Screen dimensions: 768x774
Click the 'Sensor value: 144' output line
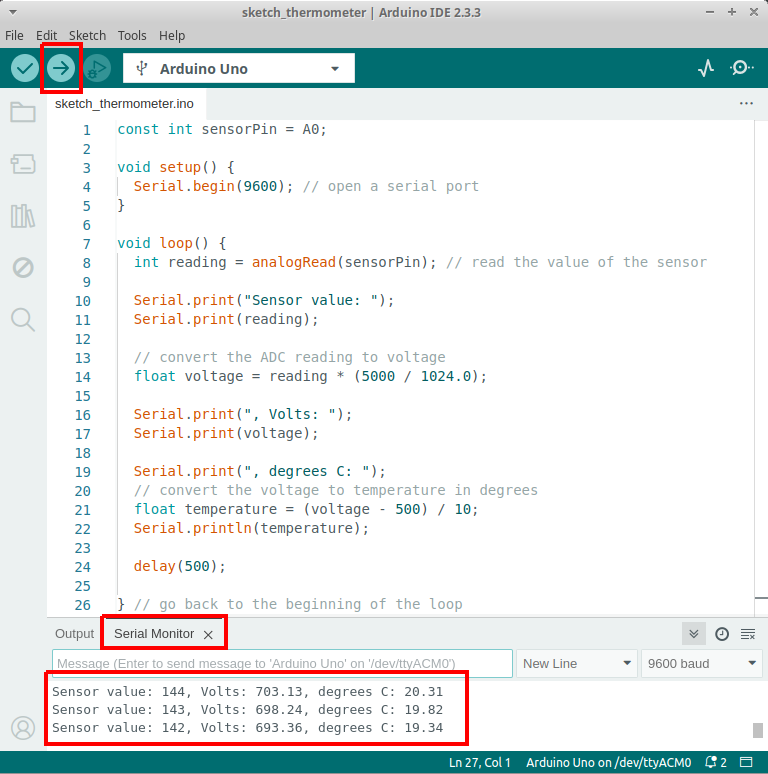[248, 692]
